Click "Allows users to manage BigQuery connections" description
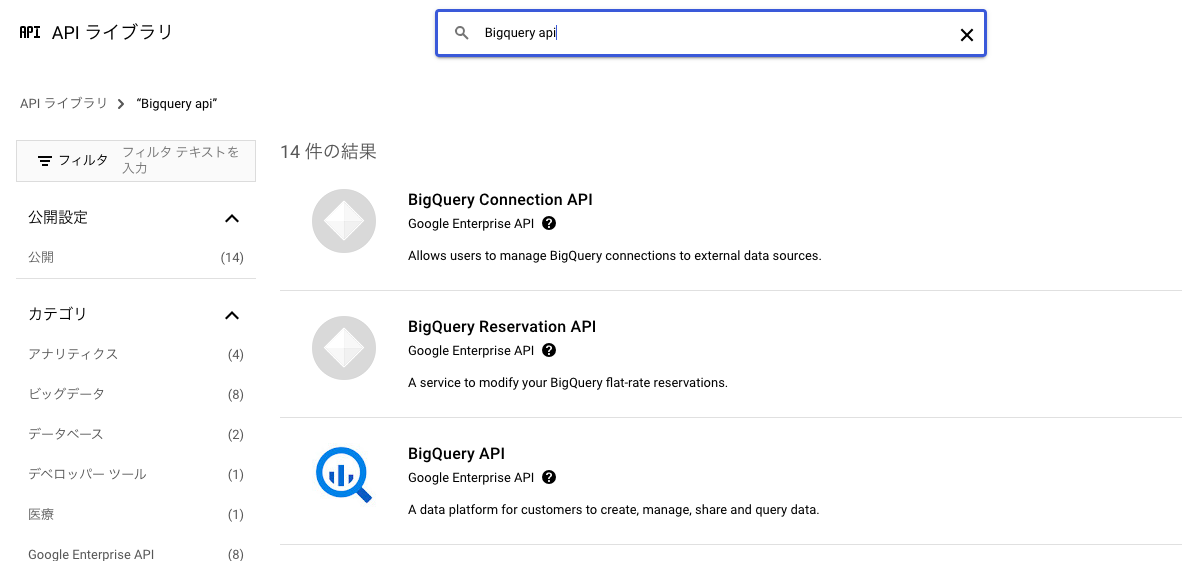This screenshot has height=561, width=1182. coord(614,256)
